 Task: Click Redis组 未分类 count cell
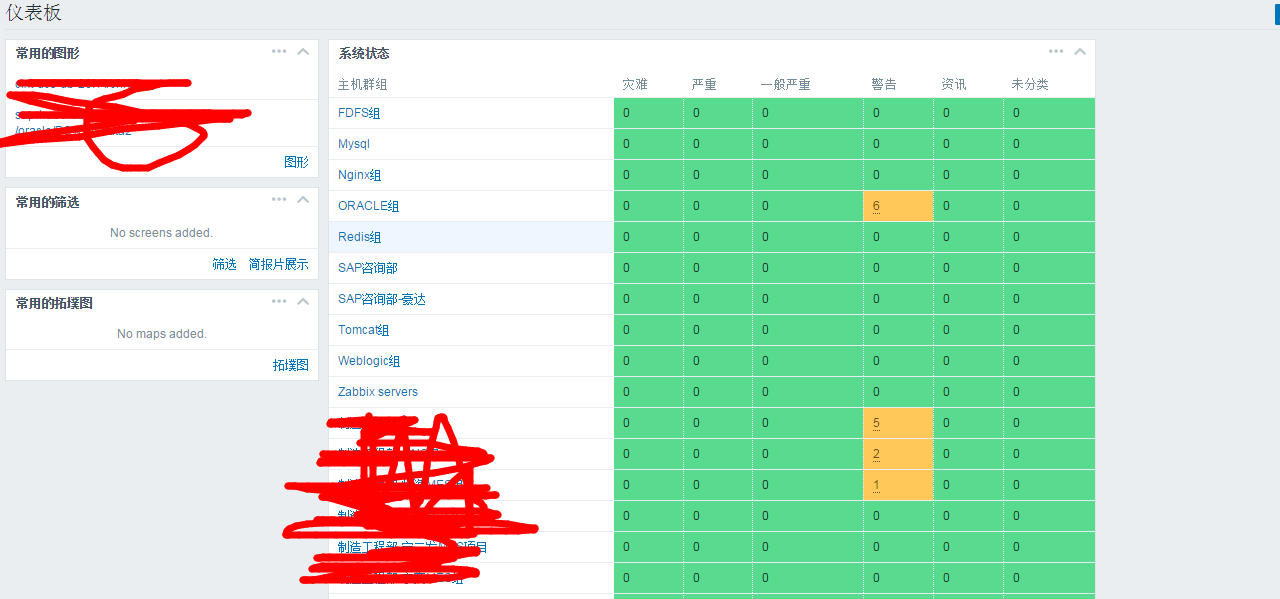(1049, 237)
